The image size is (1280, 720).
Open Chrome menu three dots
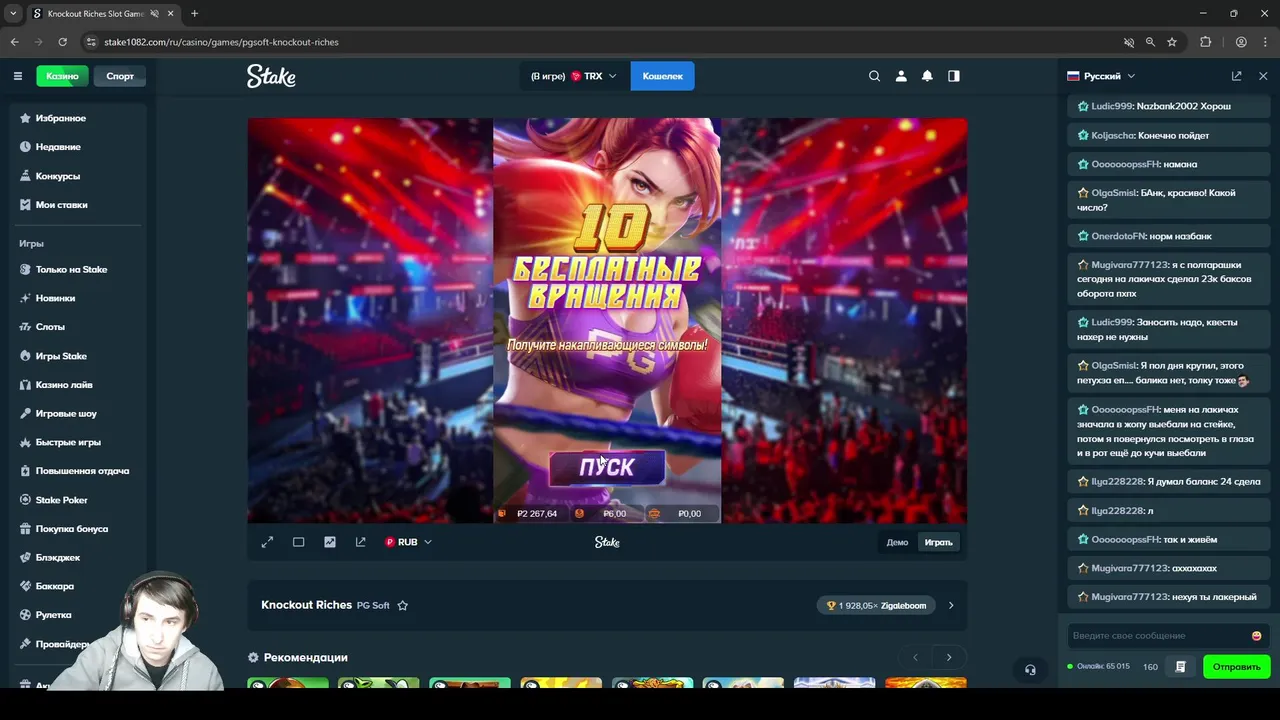pos(1264,42)
